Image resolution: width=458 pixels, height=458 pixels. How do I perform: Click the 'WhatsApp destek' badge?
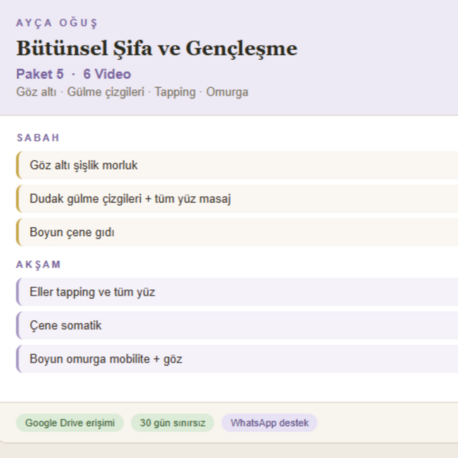[269, 423]
